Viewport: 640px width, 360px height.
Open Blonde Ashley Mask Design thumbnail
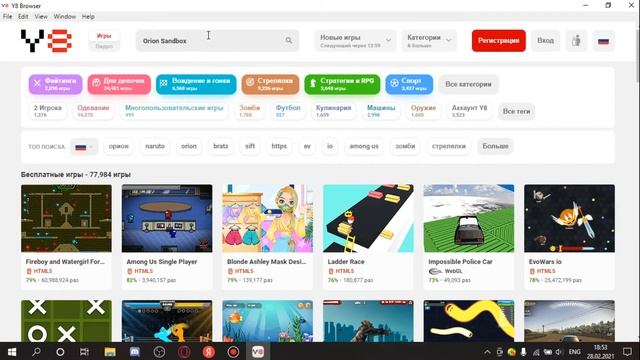tap(267, 218)
